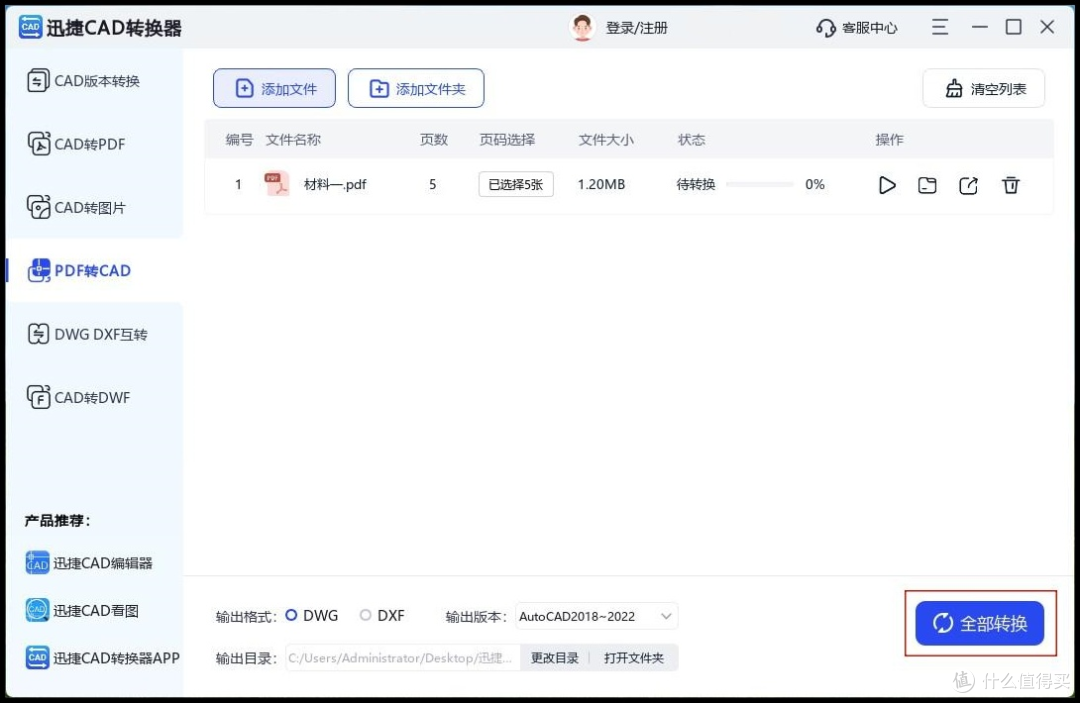Open 迅捷CAD编辑器 recommended product
The width and height of the screenshot is (1080, 703).
click(x=89, y=563)
